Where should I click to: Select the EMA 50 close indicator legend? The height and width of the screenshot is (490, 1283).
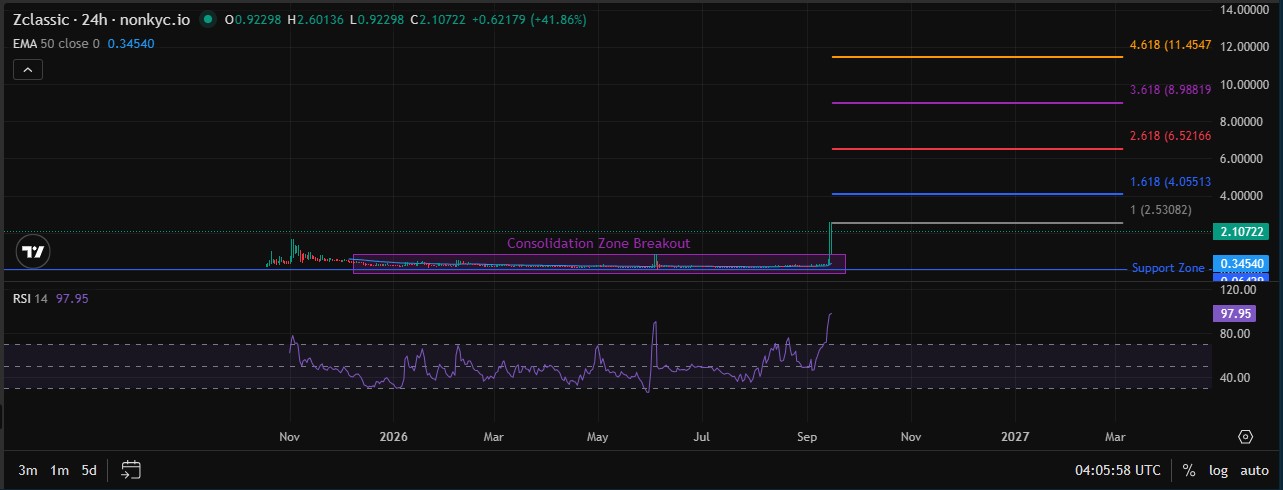[x=57, y=44]
